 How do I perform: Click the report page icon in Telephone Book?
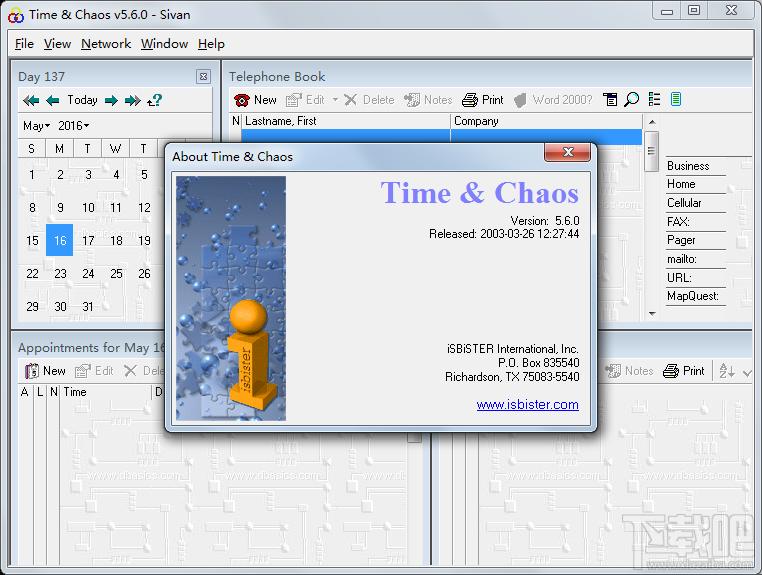point(610,100)
